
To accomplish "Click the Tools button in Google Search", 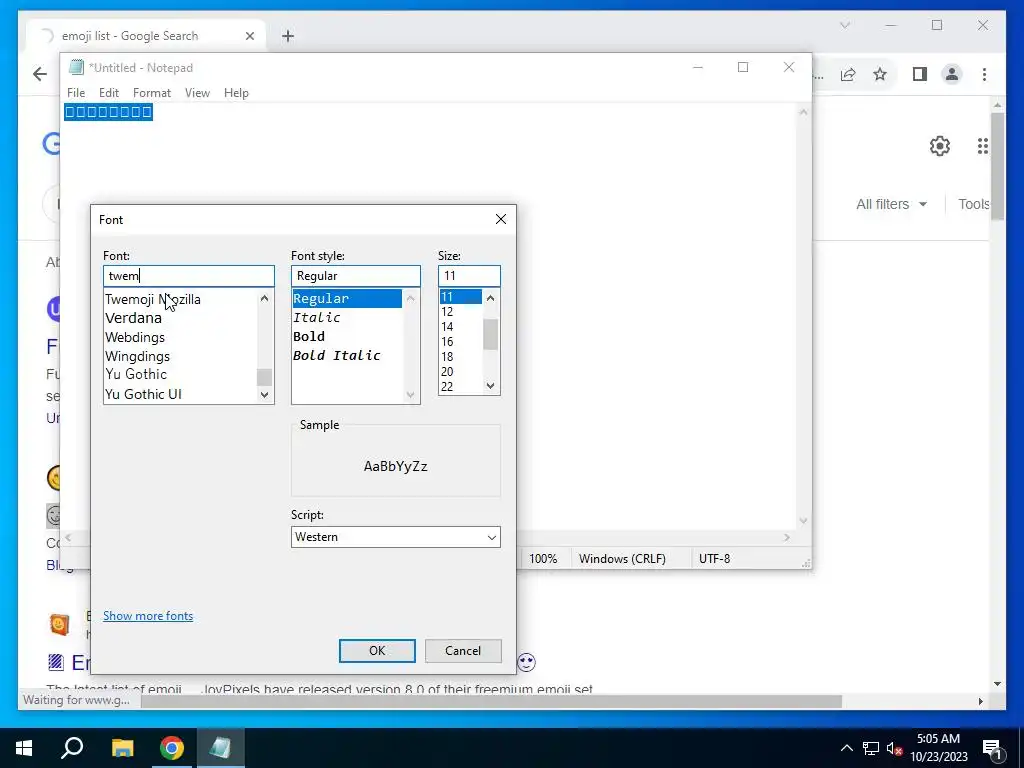I will click(x=973, y=204).
